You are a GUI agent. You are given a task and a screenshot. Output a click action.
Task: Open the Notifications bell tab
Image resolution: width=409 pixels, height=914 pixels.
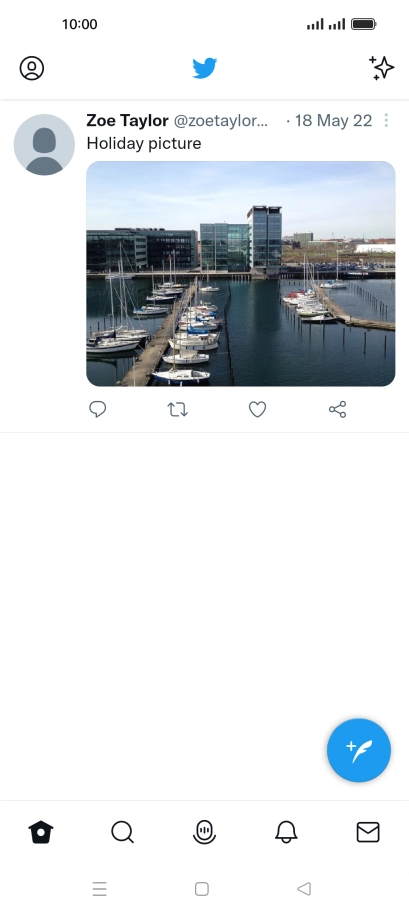click(286, 832)
